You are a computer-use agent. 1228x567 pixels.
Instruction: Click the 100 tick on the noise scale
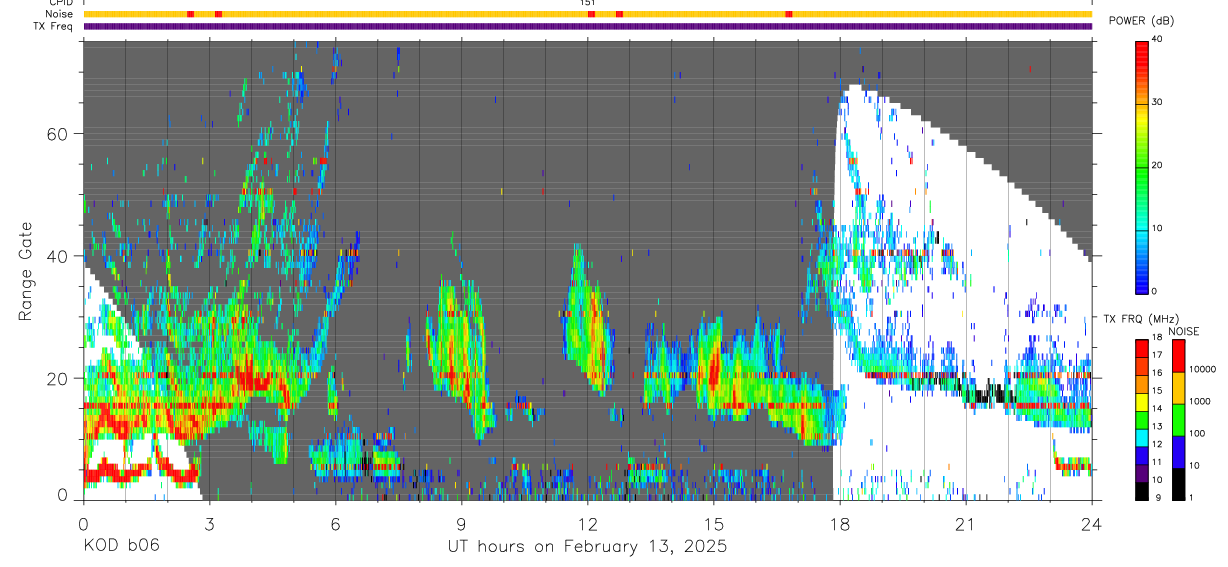[x=1199, y=433]
